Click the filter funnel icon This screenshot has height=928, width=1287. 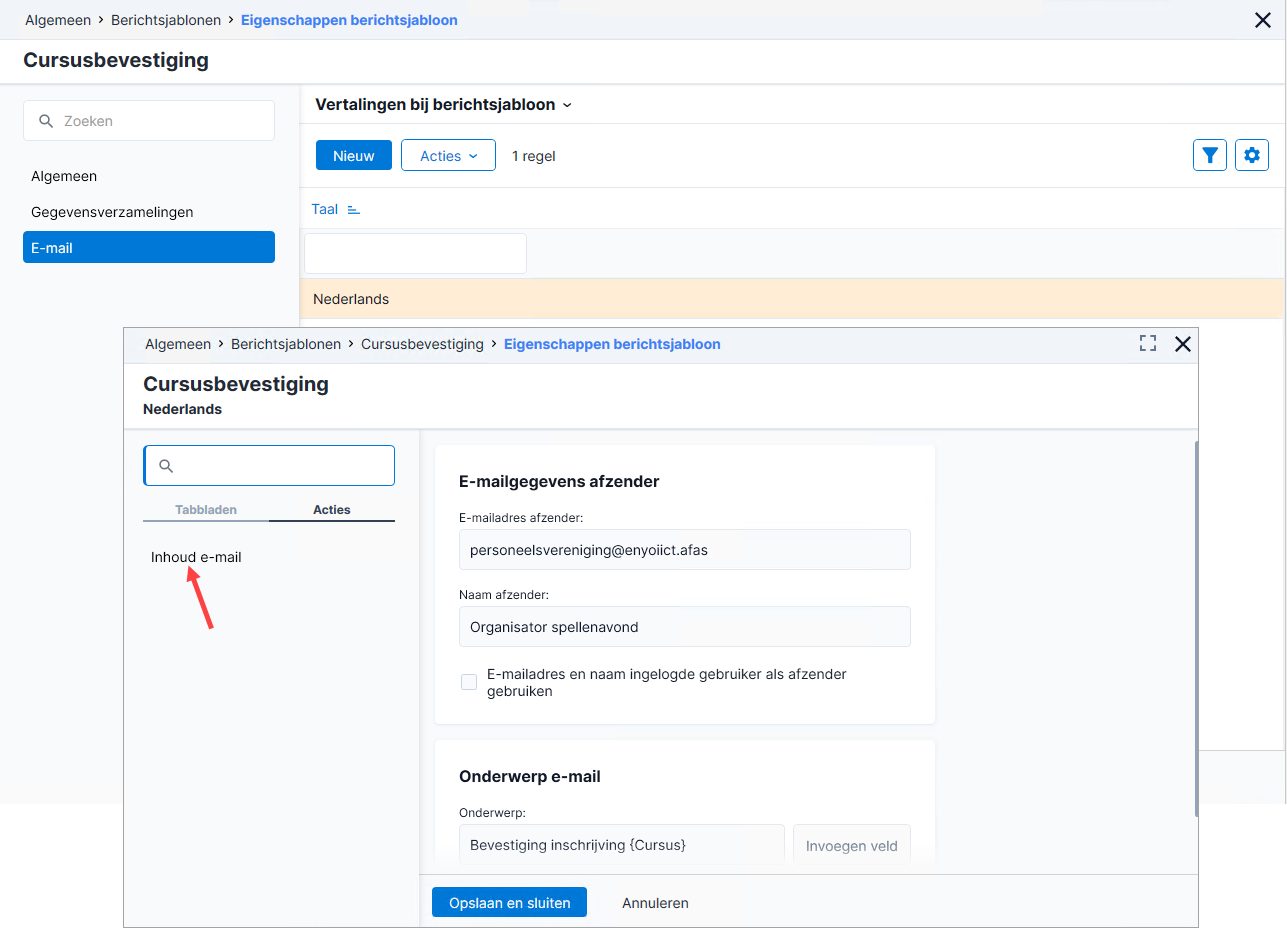click(1210, 155)
